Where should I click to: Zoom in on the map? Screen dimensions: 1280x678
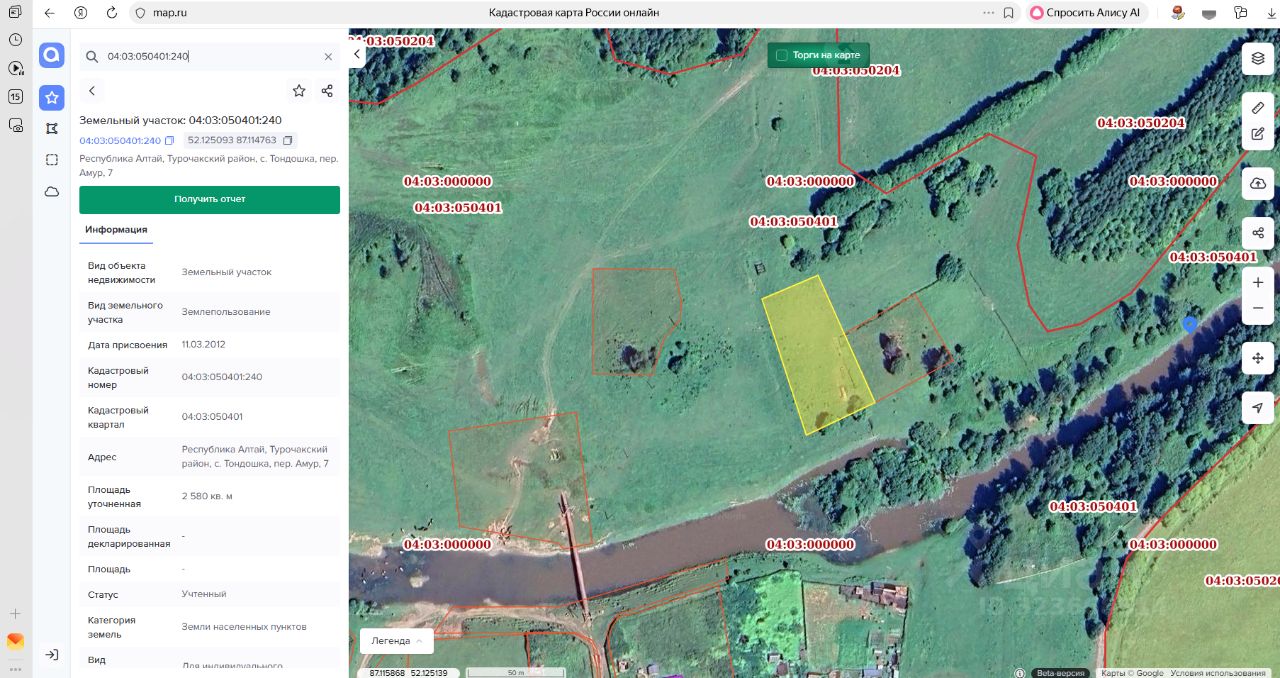click(x=1258, y=283)
